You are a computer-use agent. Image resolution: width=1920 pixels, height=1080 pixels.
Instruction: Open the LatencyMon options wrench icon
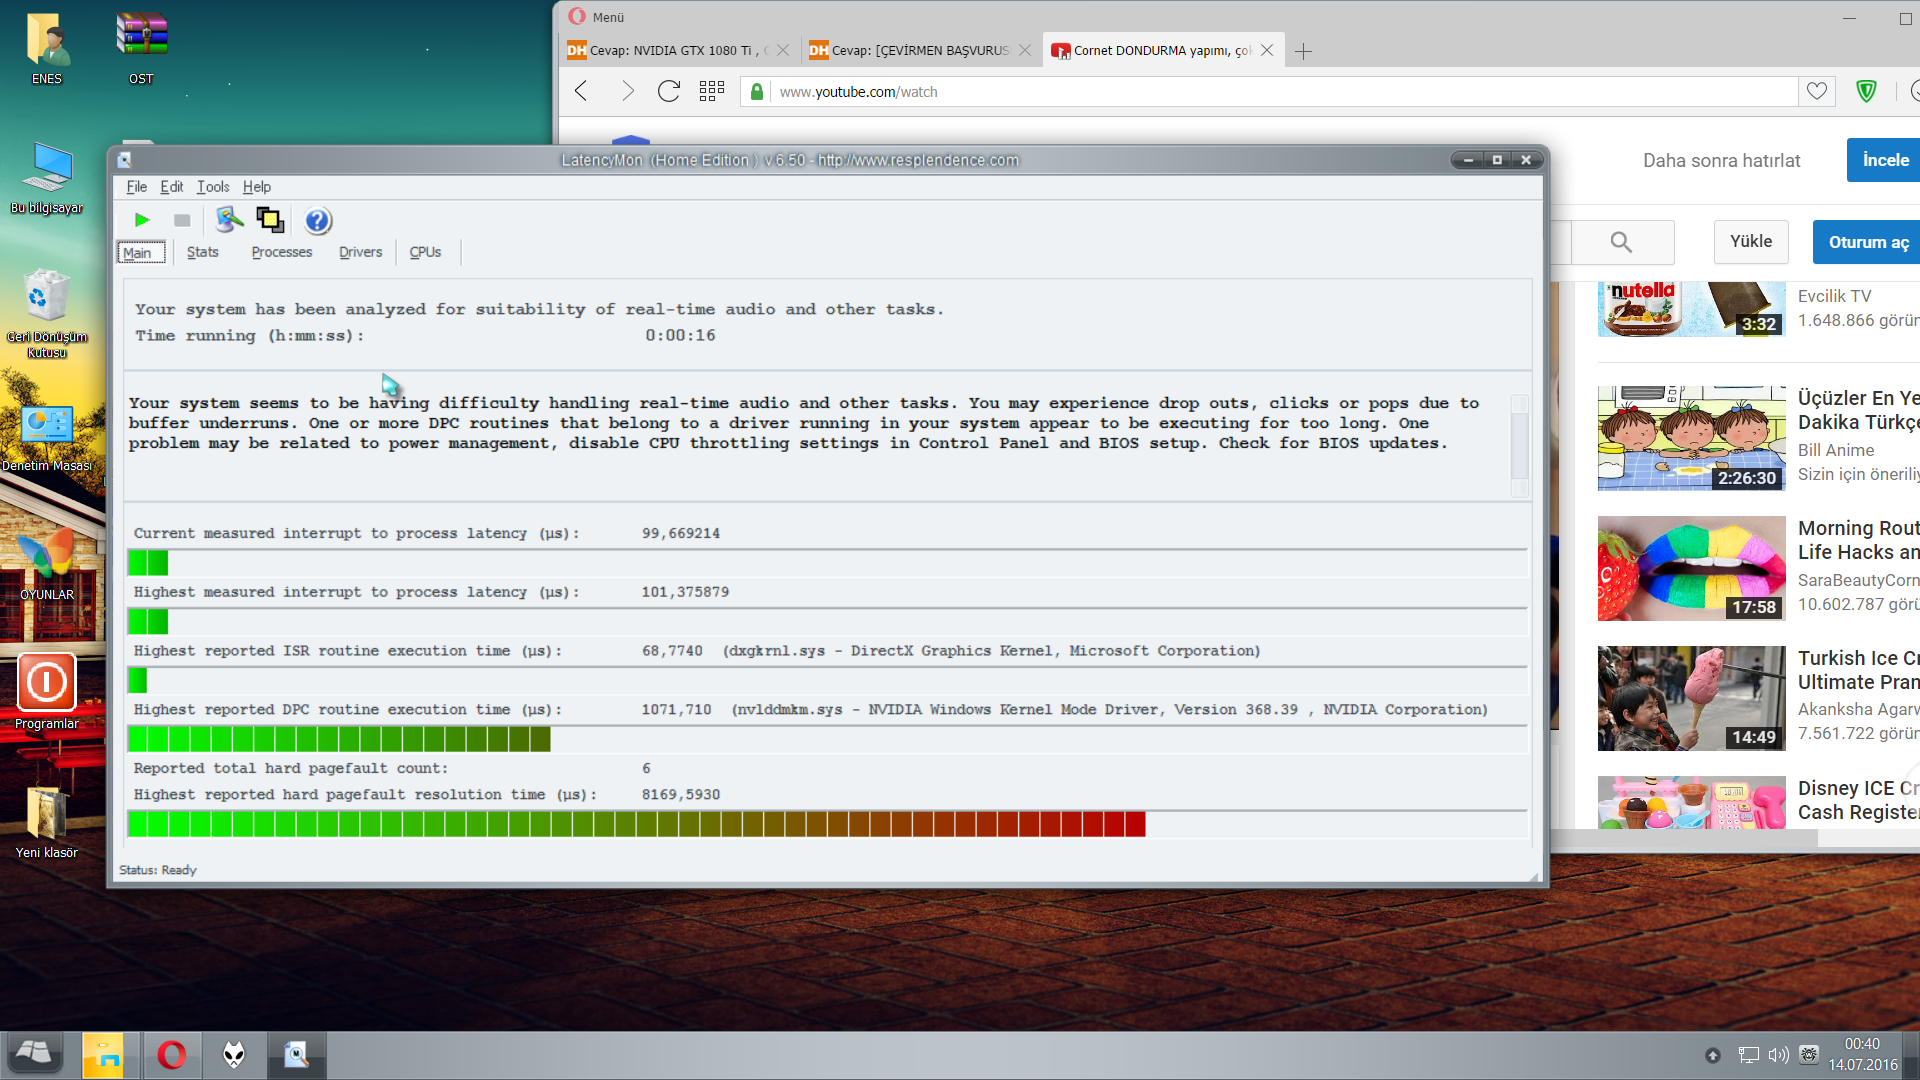[x=229, y=220]
